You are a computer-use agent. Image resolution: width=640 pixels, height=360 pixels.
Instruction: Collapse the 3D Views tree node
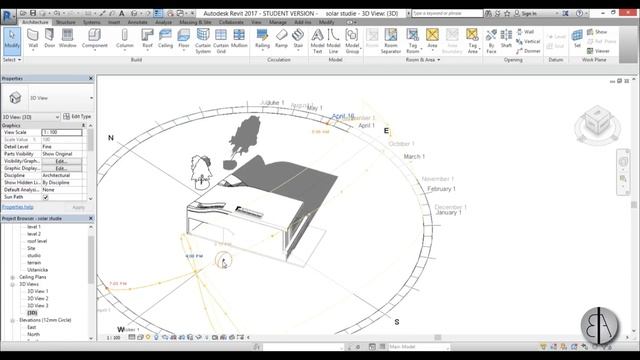[x=13, y=284]
